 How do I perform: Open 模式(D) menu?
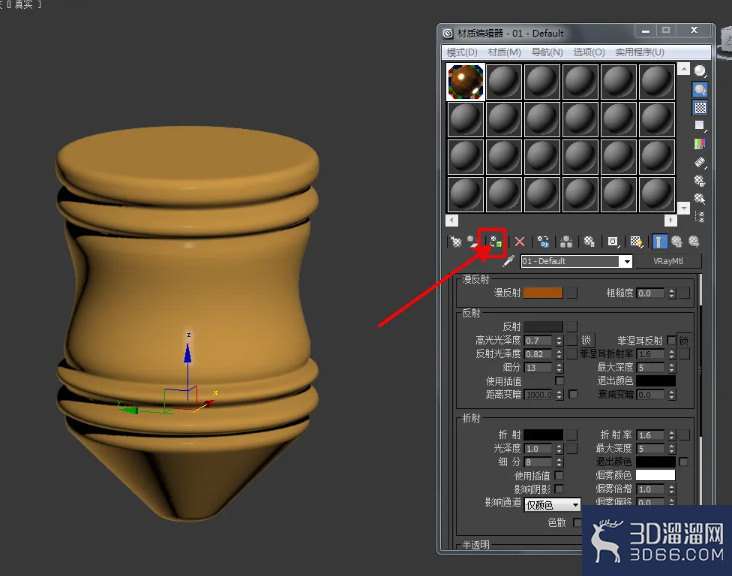tap(462, 52)
